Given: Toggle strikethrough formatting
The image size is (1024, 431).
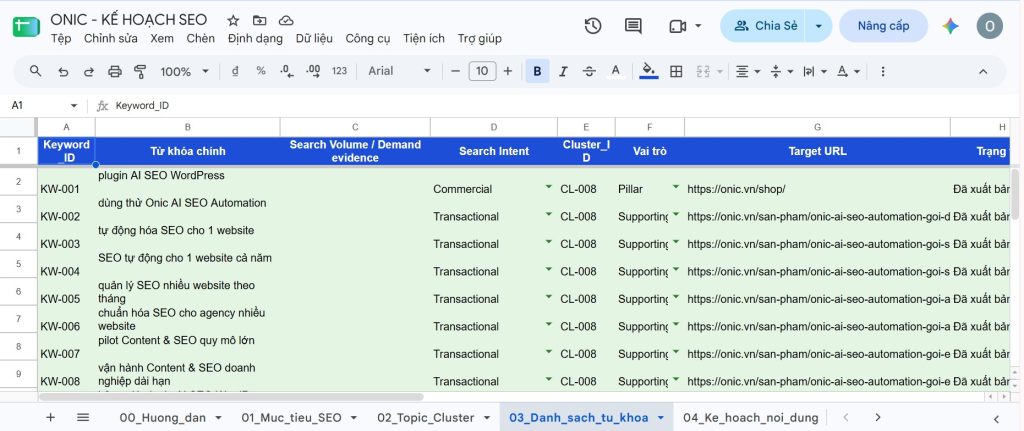Looking at the screenshot, I should tap(589, 71).
